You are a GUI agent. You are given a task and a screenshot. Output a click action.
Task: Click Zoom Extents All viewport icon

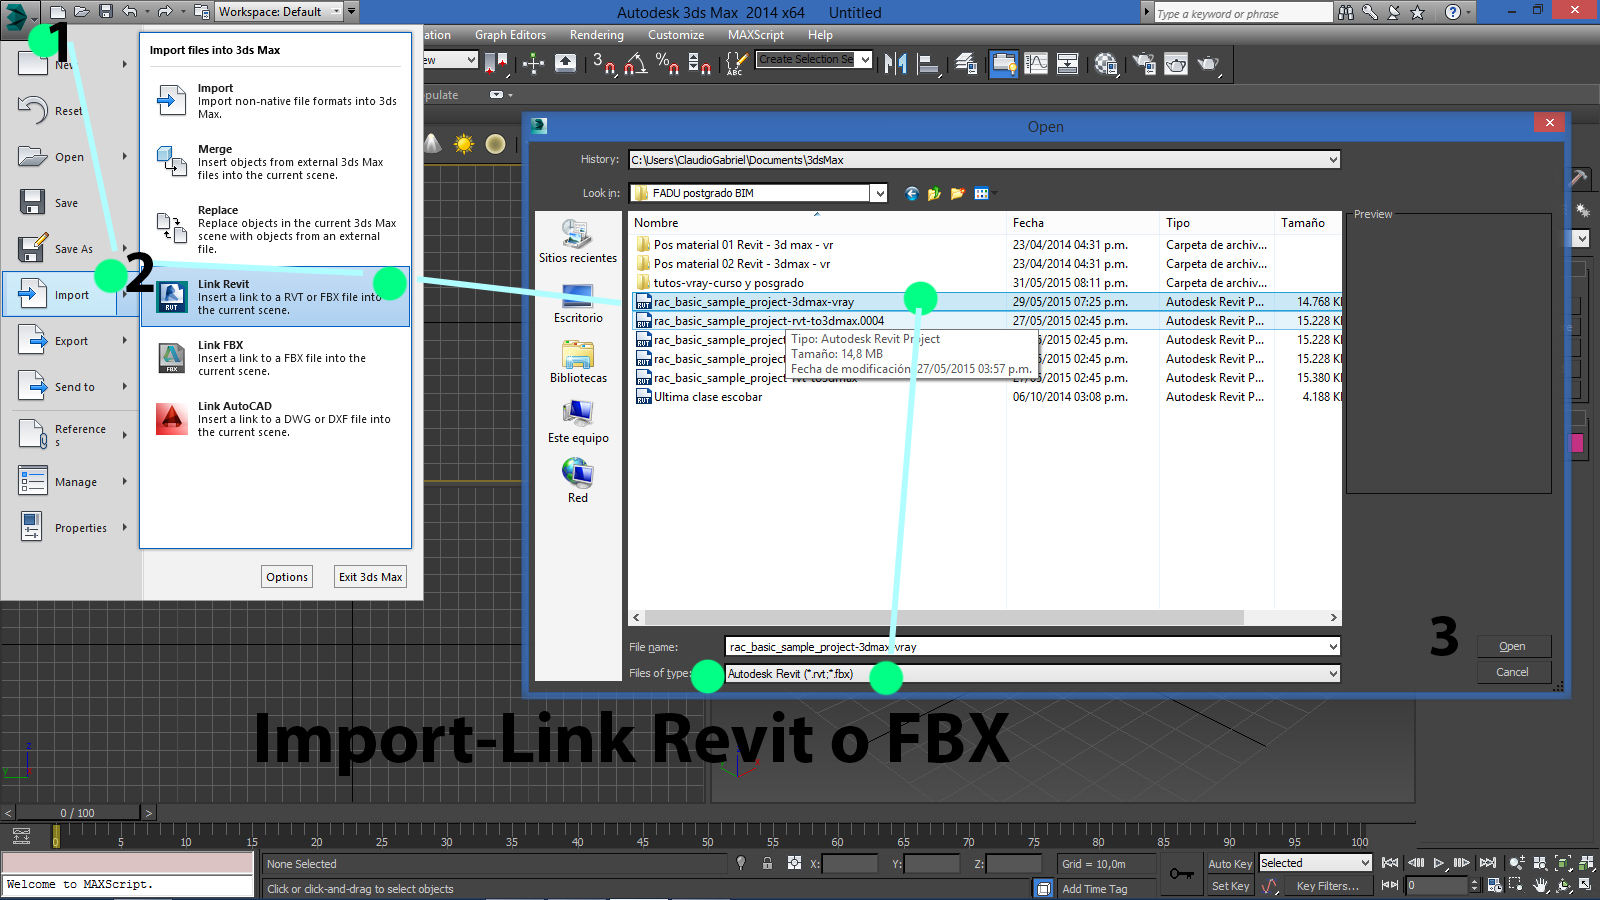[x=1585, y=863]
